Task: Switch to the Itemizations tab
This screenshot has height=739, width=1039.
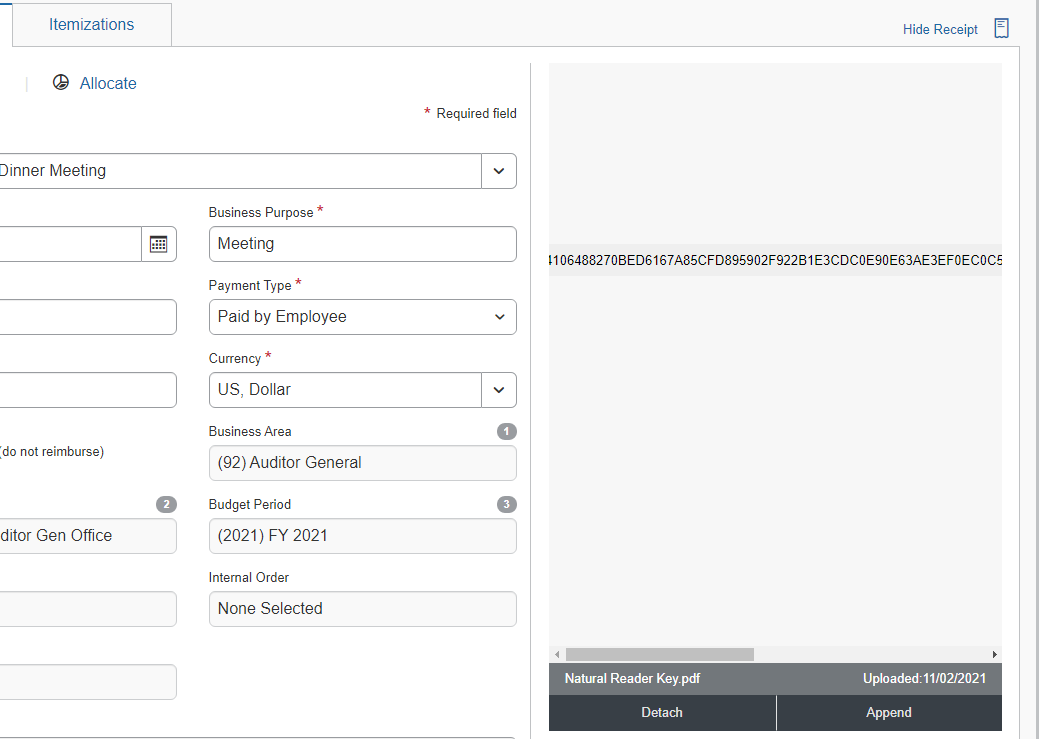Action: click(91, 25)
